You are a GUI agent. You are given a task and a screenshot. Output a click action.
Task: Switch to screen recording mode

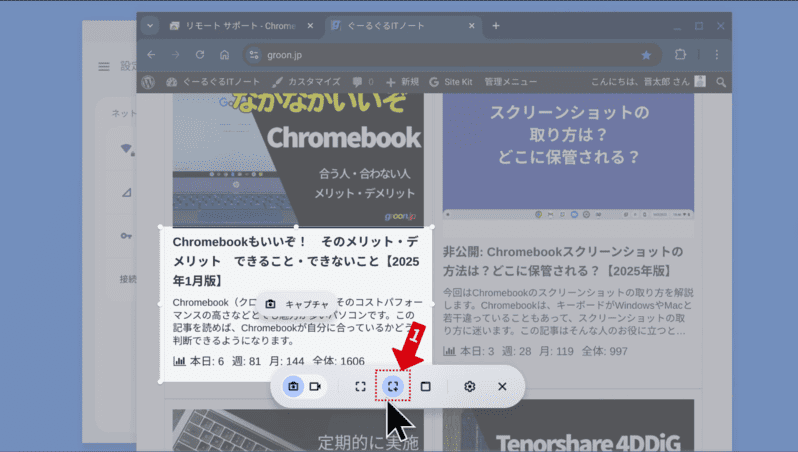[x=316, y=386]
